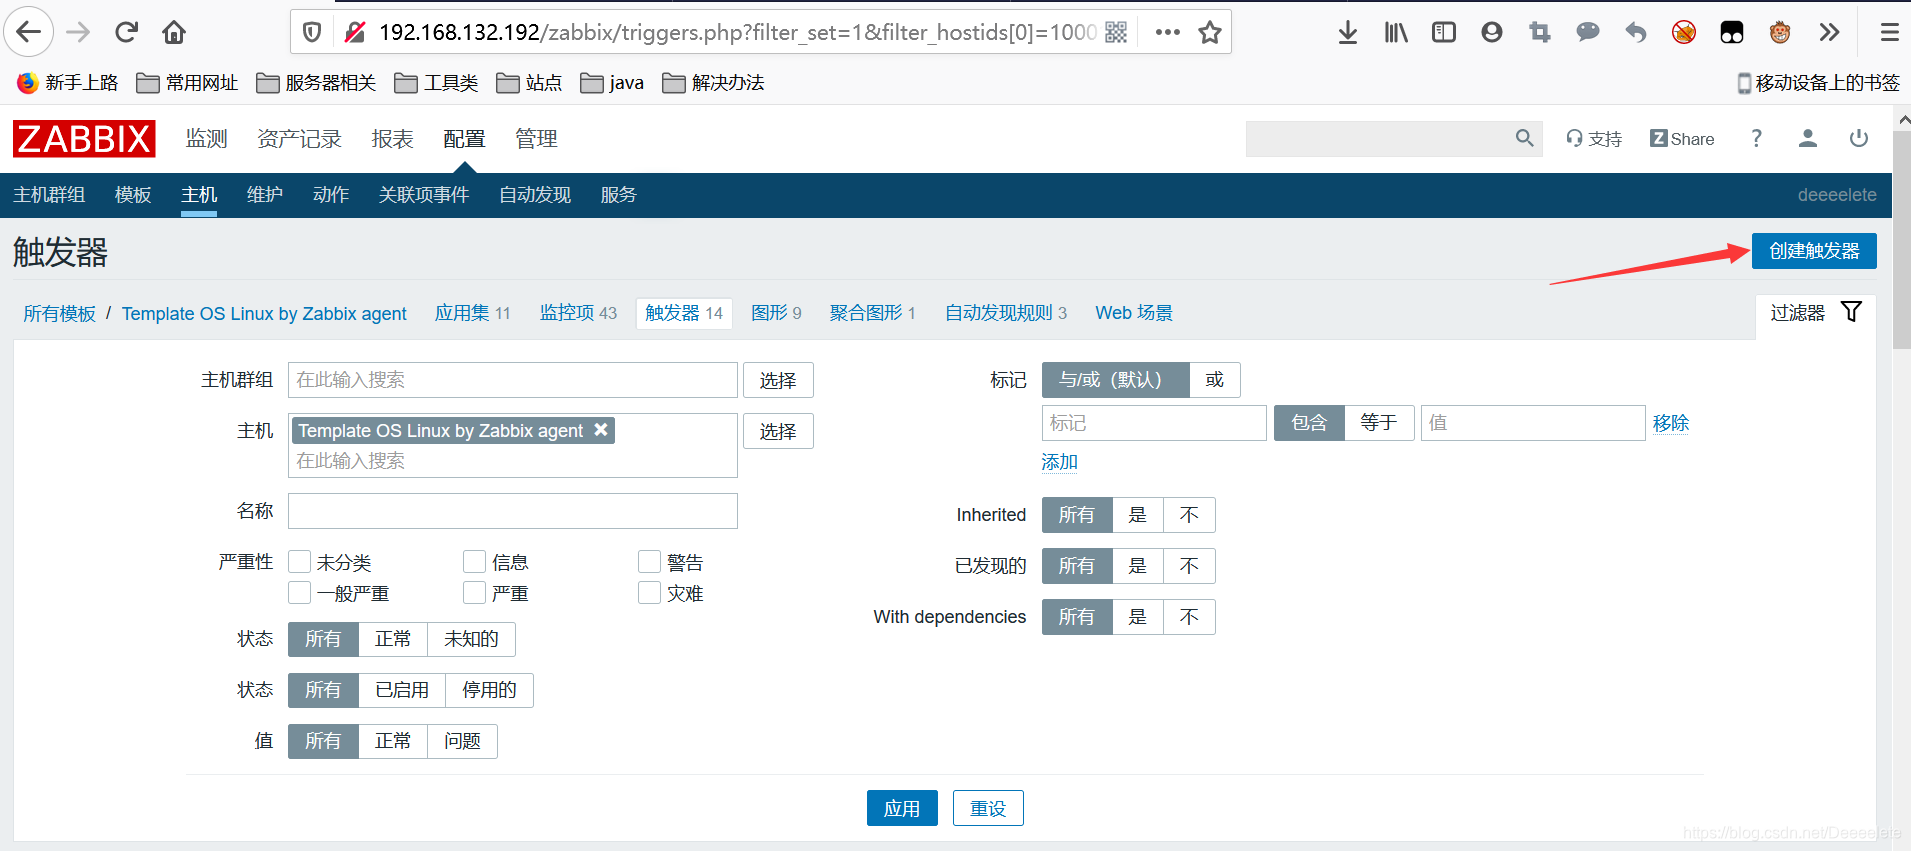This screenshot has height=851, width=1911.
Task: Open the downloads arrow icon
Action: (x=1348, y=32)
